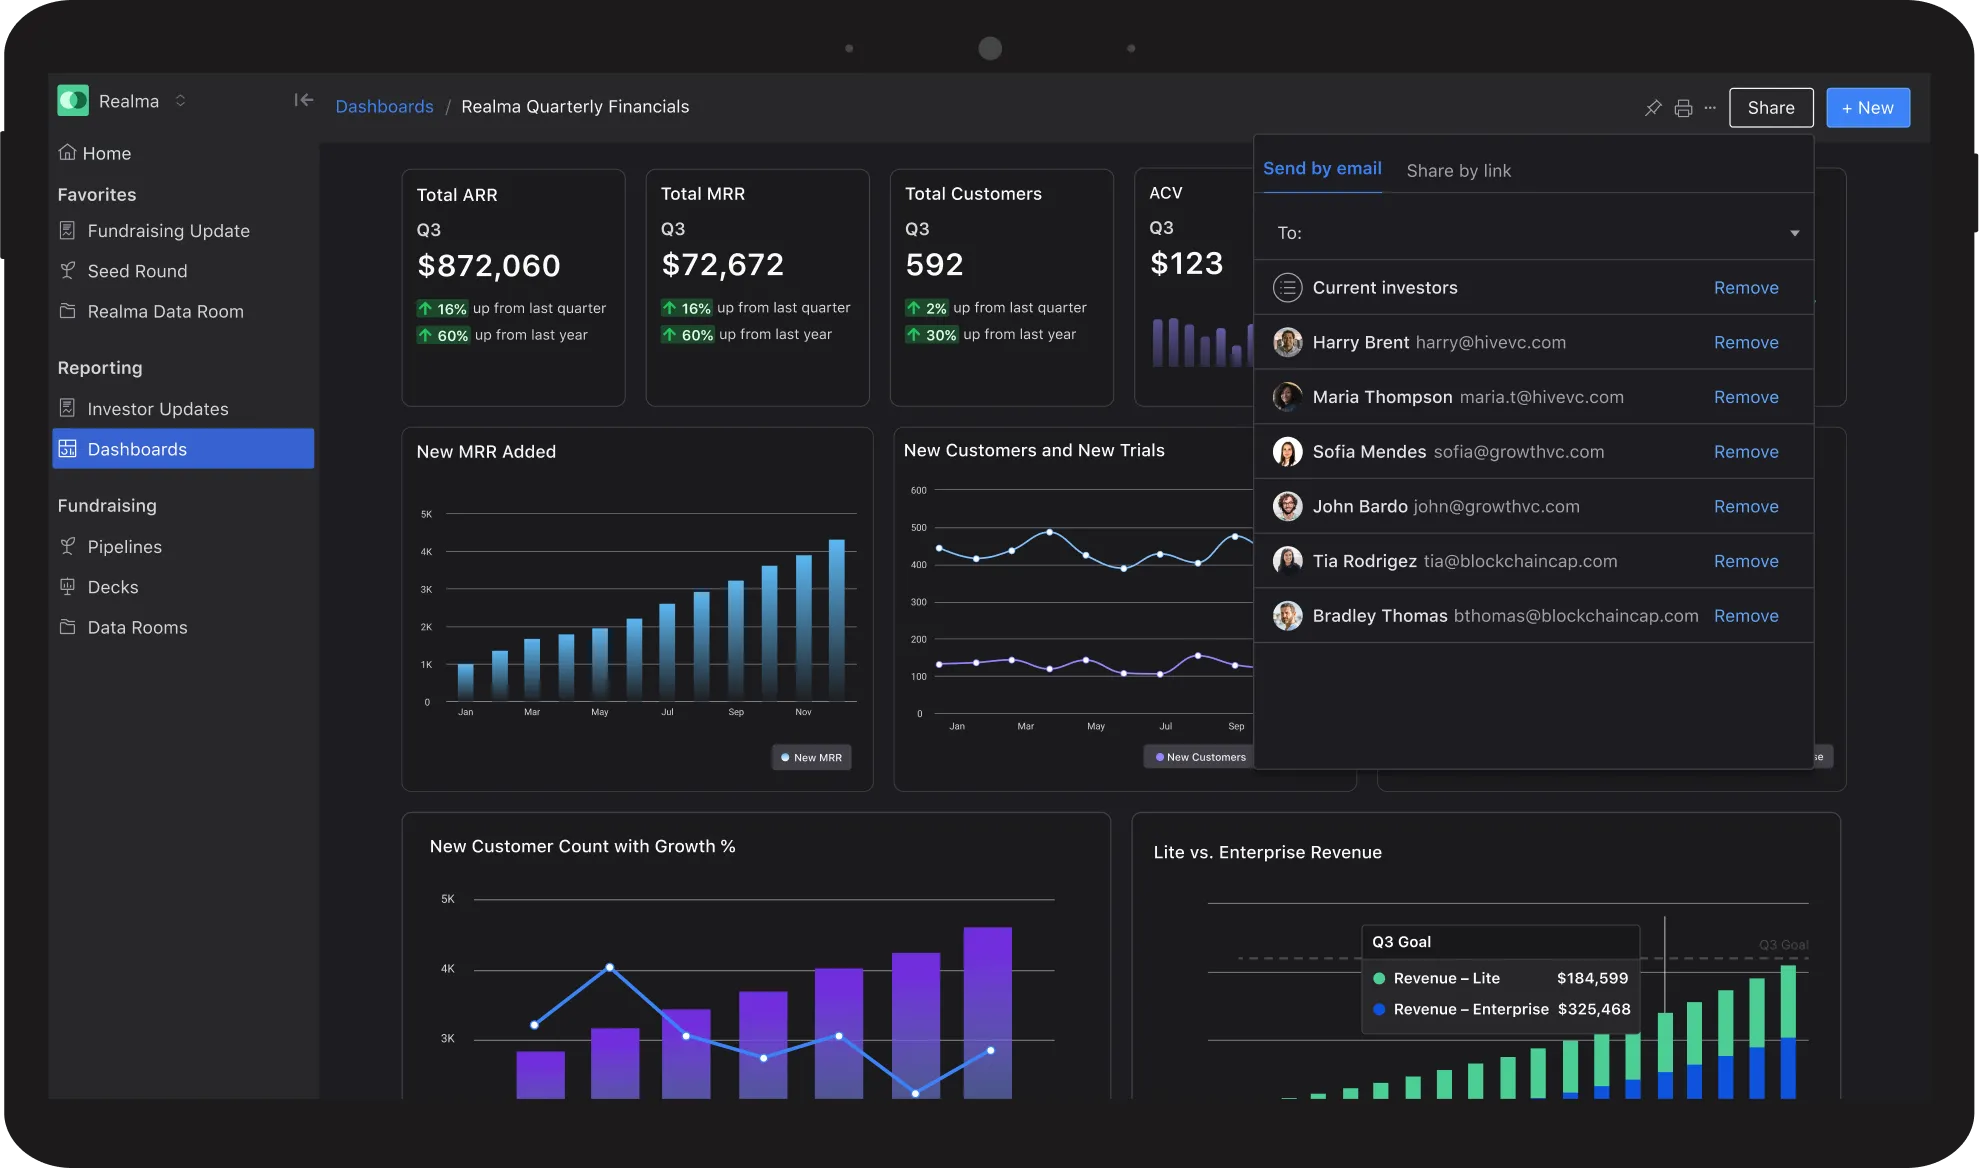Expand the Realma workspace switcher chevron
Viewport: 1979px width, 1168px height.
coord(180,100)
